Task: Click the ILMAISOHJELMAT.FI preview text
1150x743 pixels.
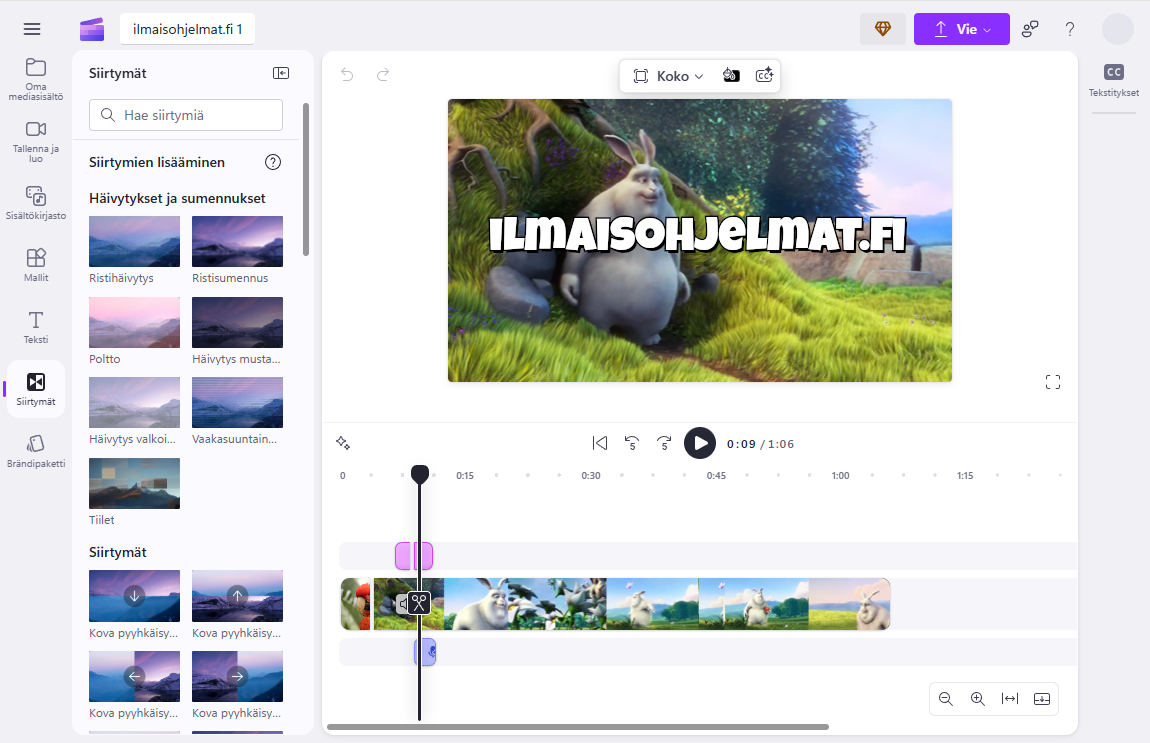Action: (x=697, y=235)
